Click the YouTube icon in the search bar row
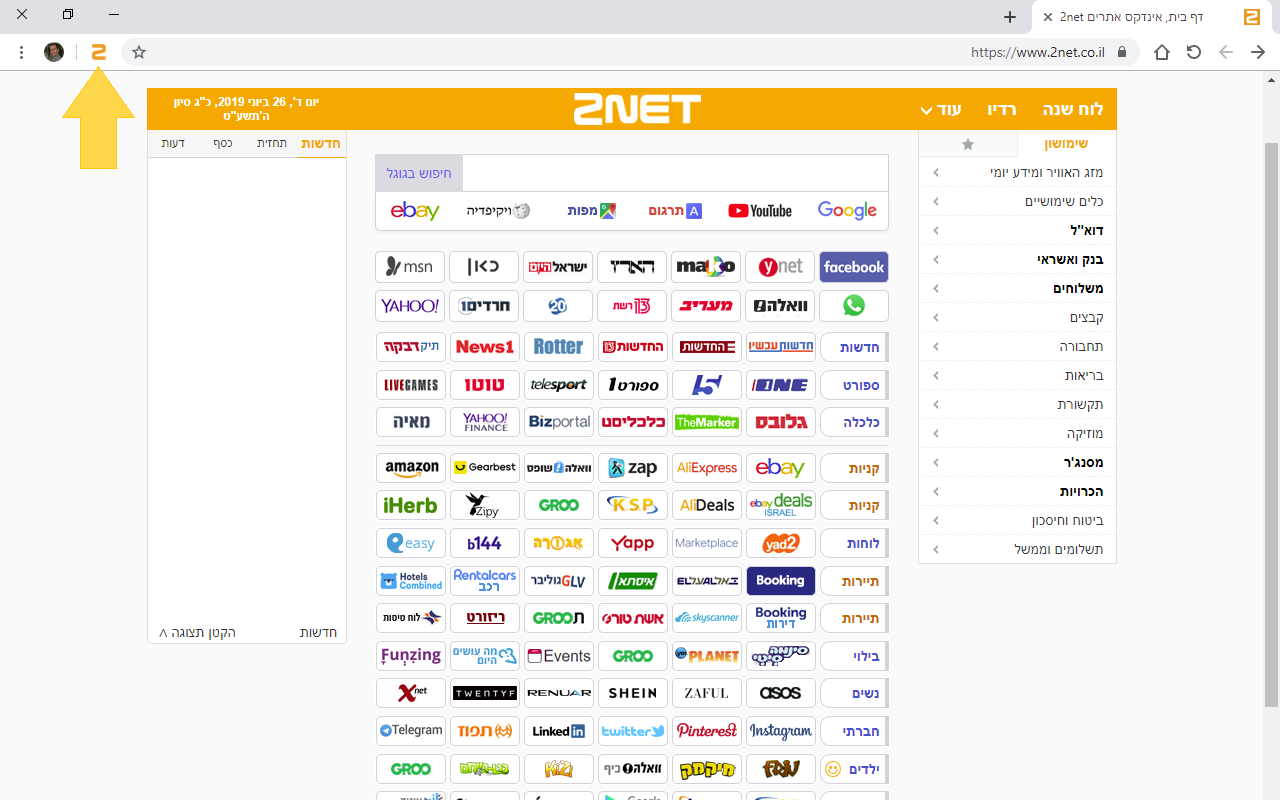Screen dimensions: 1280x800 pyautogui.click(x=763, y=211)
